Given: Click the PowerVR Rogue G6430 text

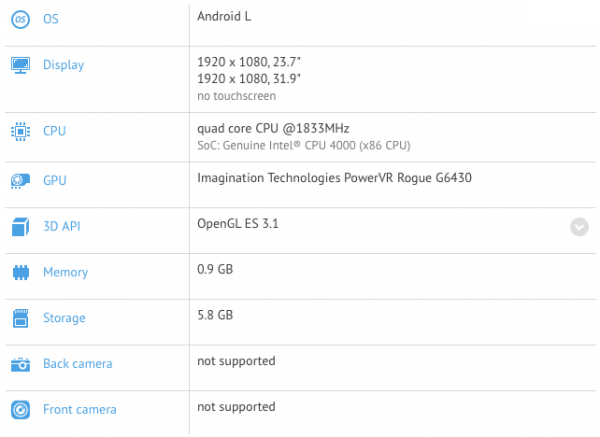Looking at the screenshot, I should [x=408, y=178].
